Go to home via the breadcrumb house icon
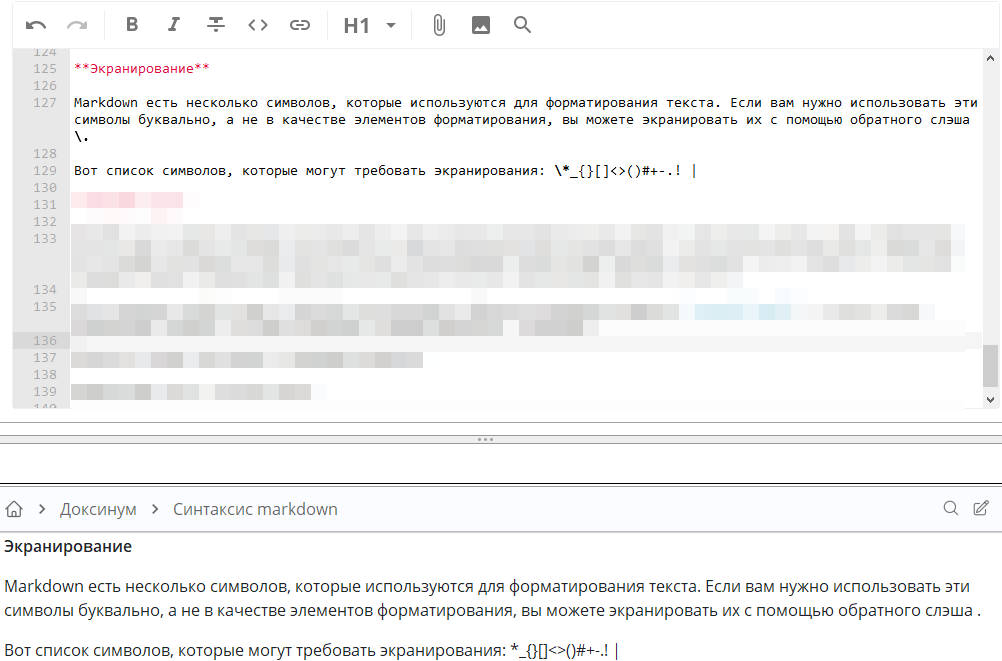 [x=14, y=509]
